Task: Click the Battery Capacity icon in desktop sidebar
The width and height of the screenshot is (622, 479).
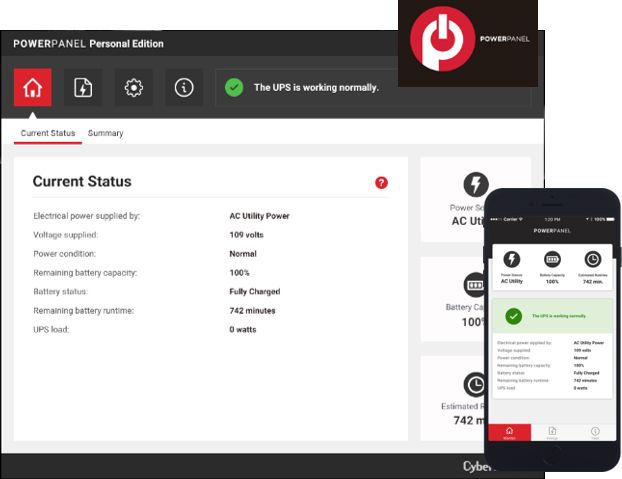Action: (x=474, y=285)
